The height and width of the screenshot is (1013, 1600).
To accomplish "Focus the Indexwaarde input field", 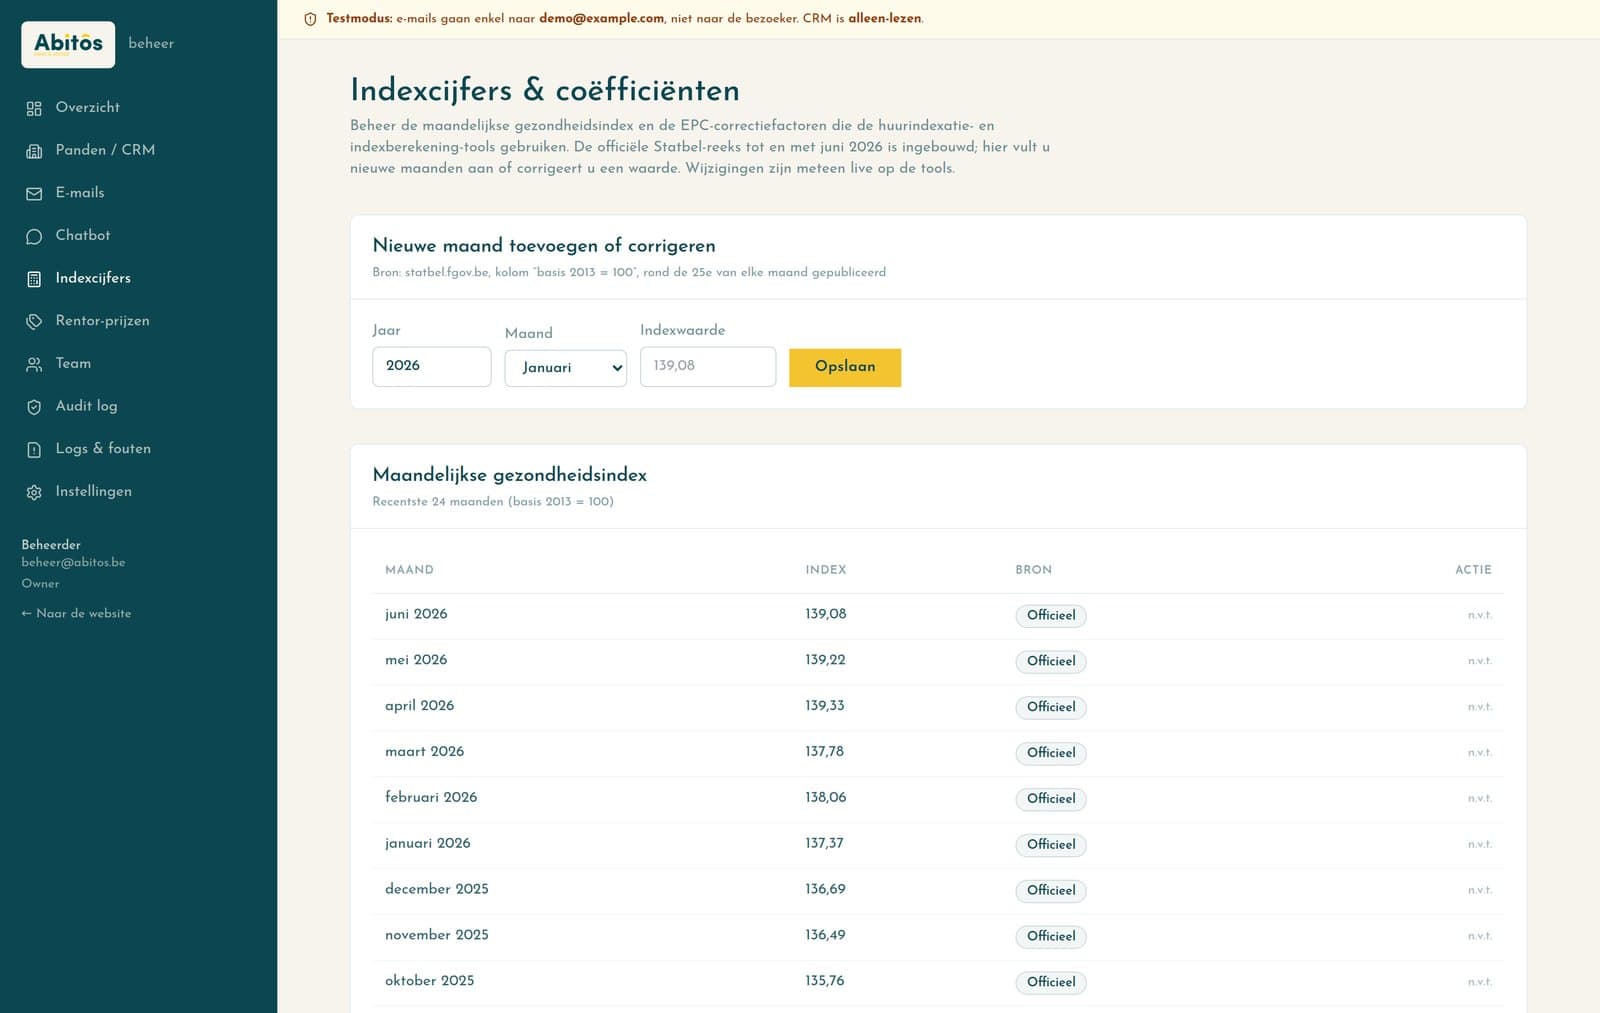I will [x=708, y=366].
